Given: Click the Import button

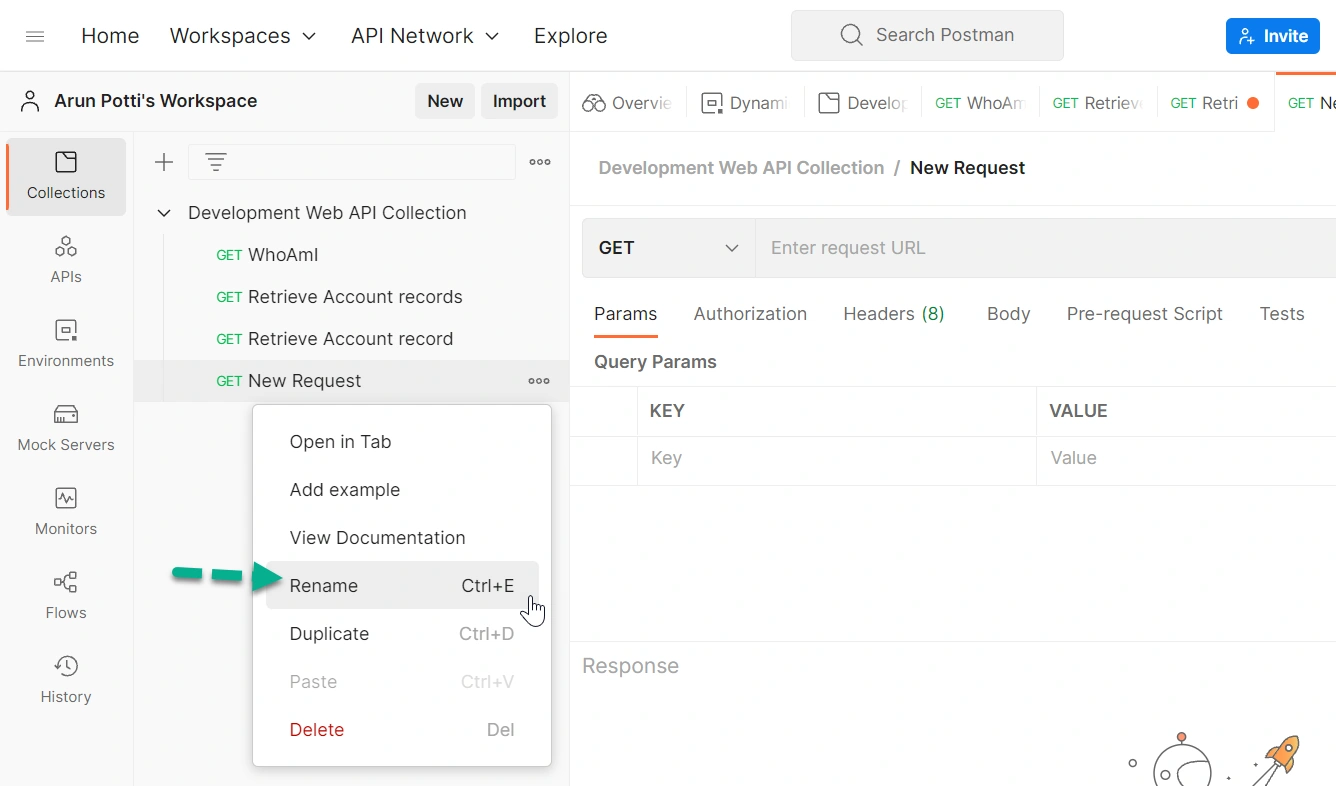Looking at the screenshot, I should point(519,101).
